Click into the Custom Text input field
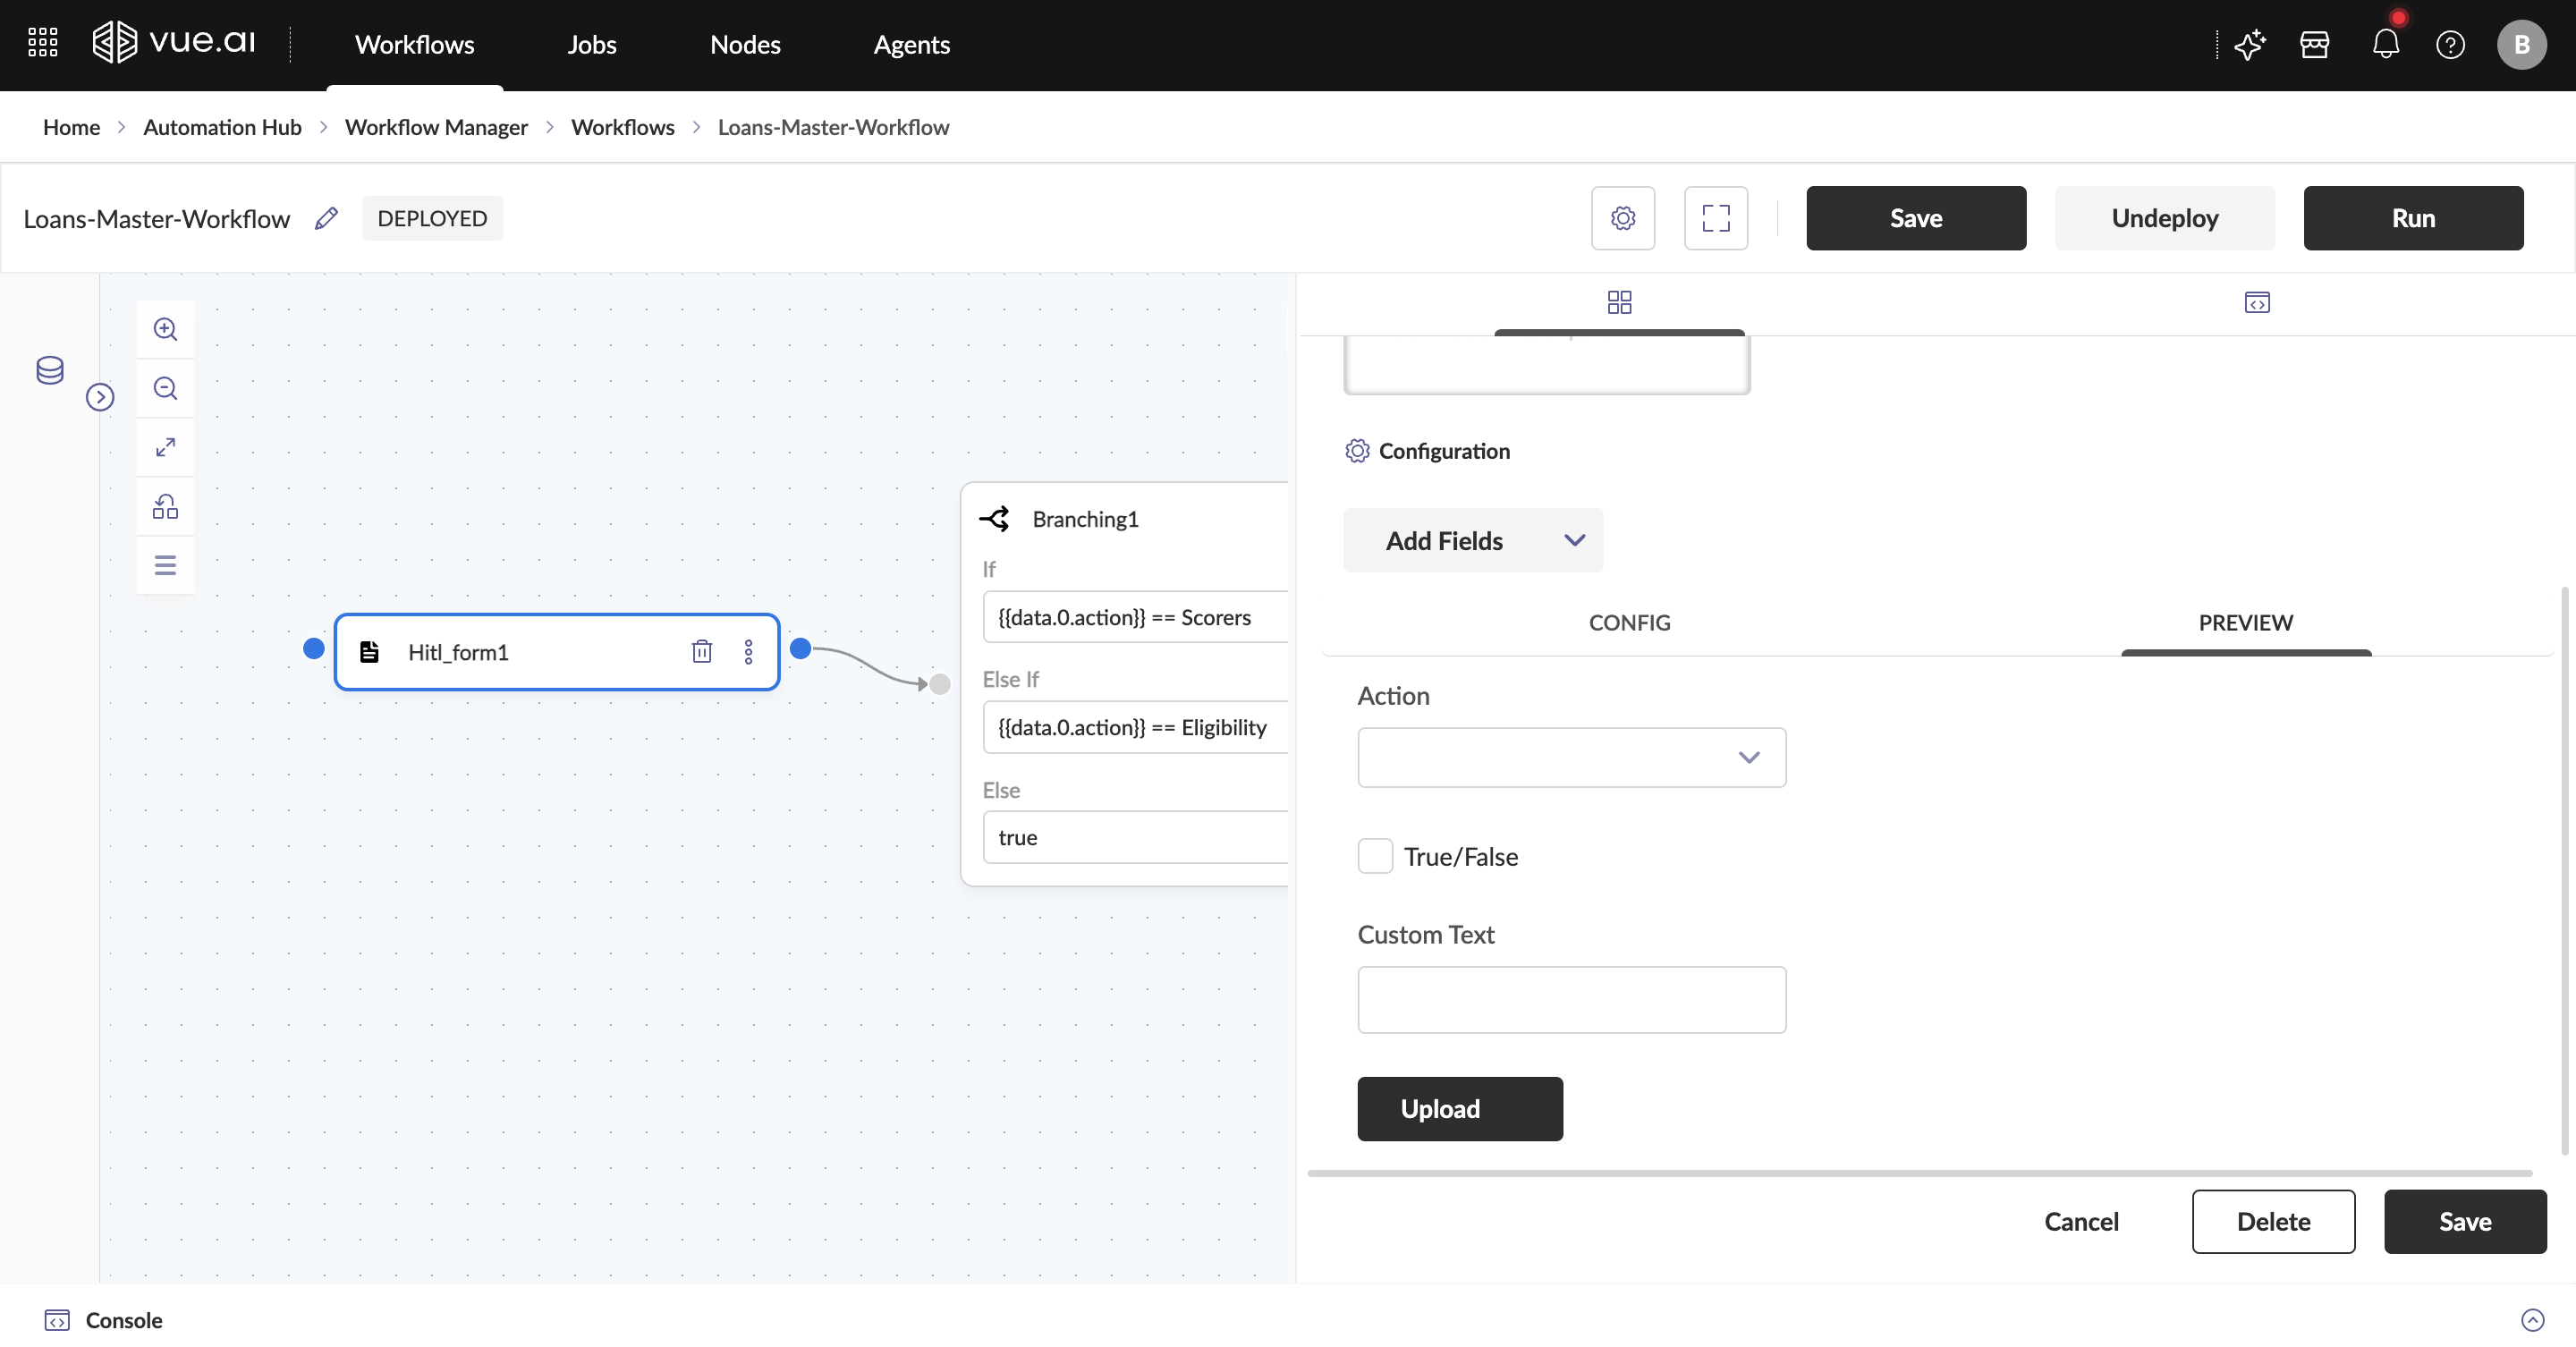Image resolution: width=2576 pixels, height=1347 pixels. pos(1571,999)
